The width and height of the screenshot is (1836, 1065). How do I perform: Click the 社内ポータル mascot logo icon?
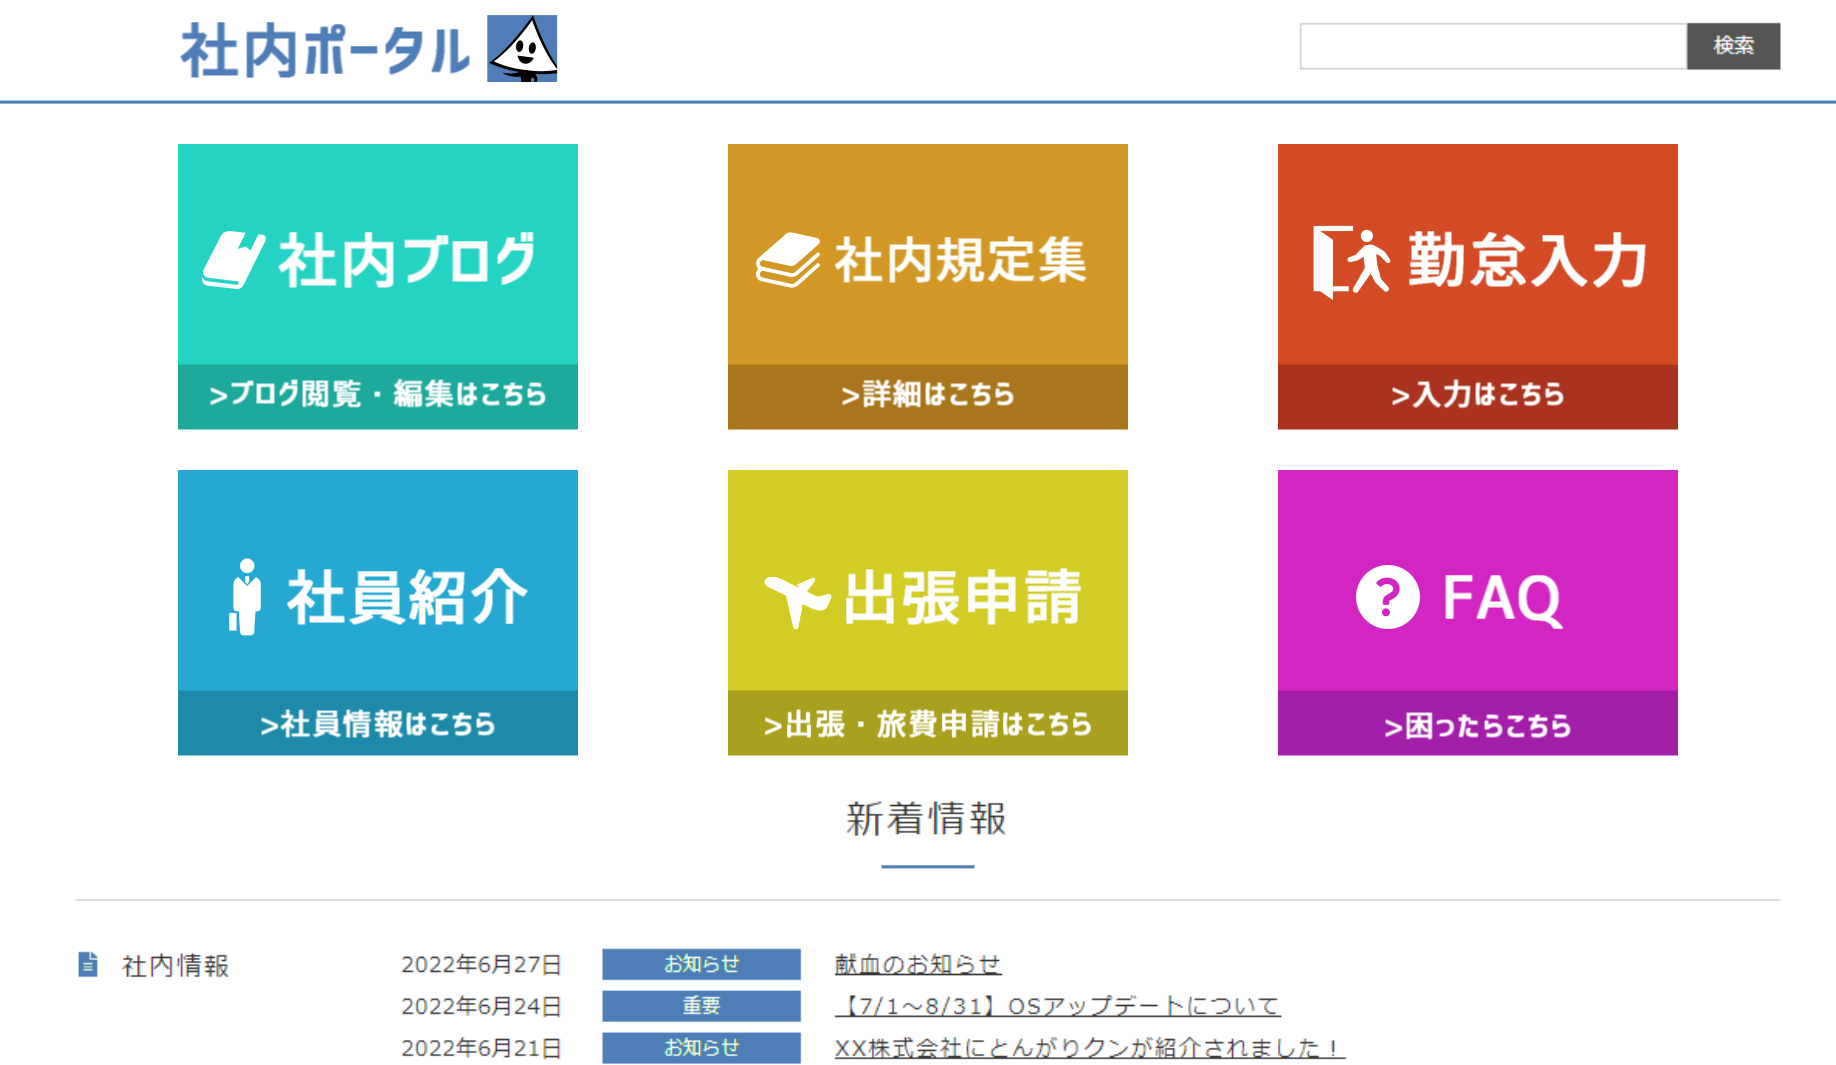[x=522, y=48]
